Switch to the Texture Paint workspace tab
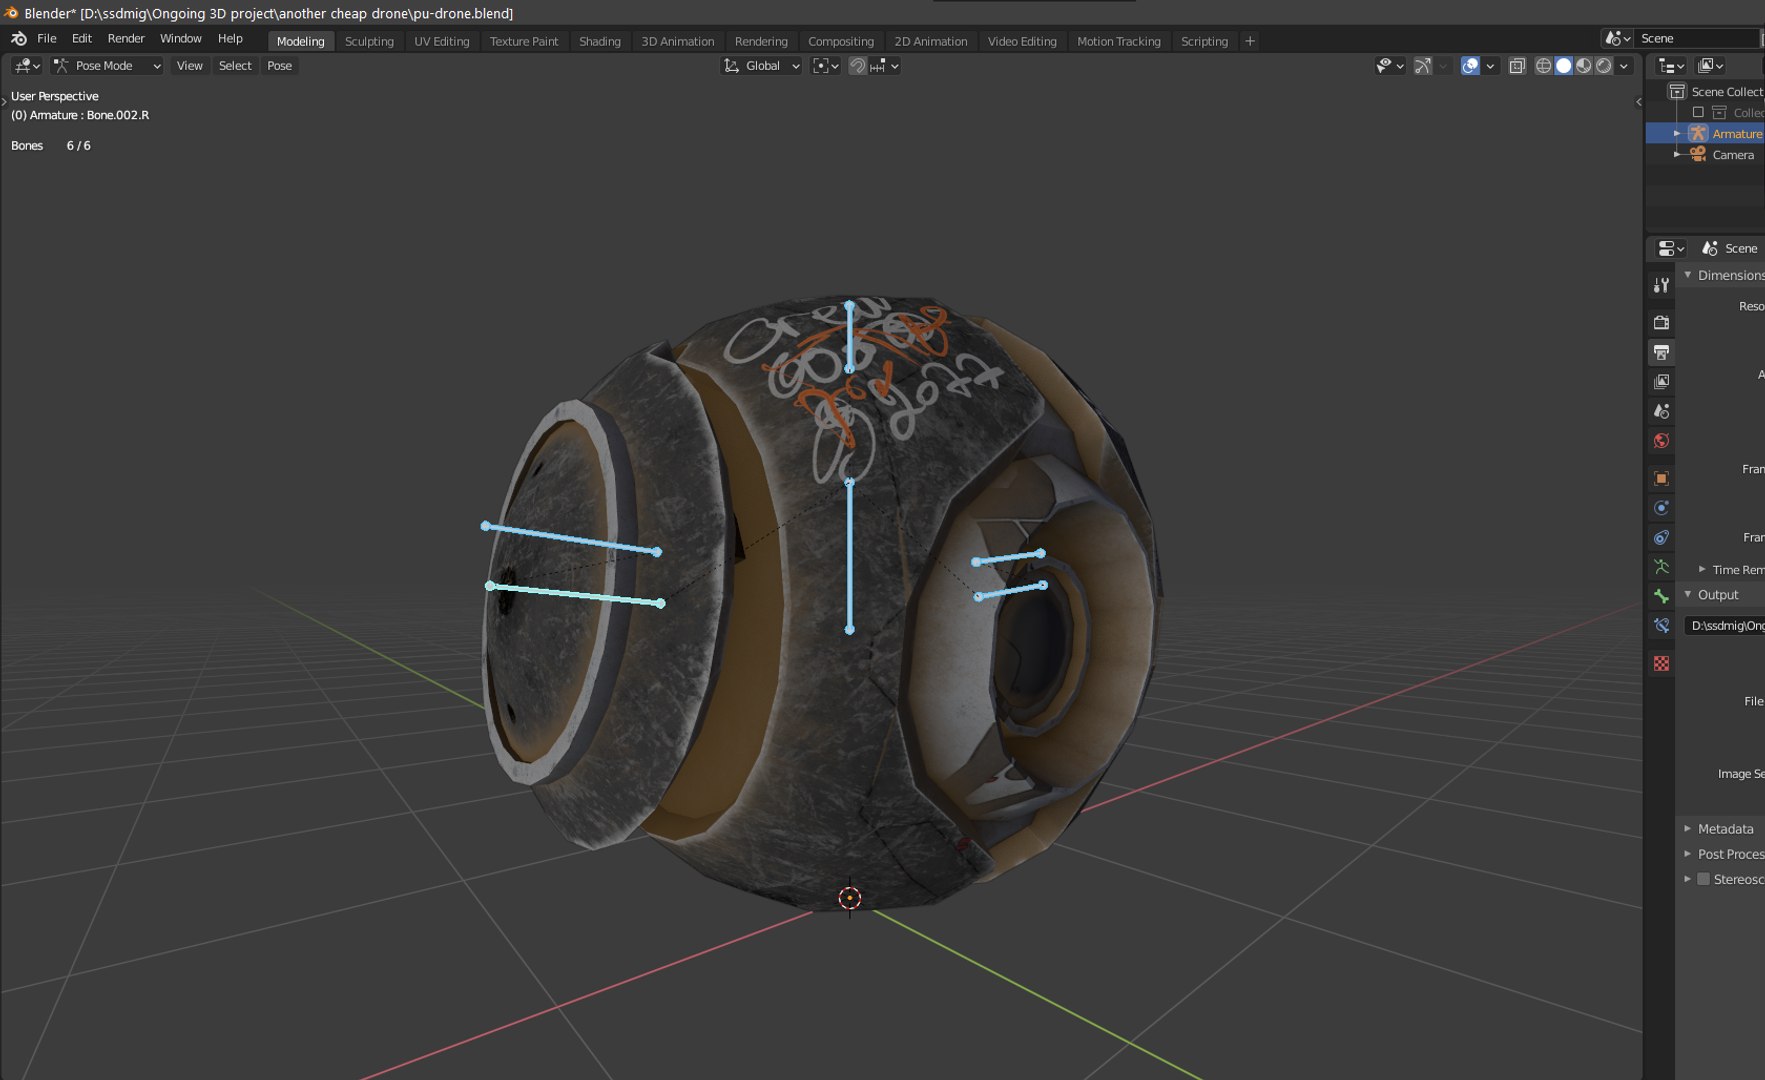 point(524,41)
